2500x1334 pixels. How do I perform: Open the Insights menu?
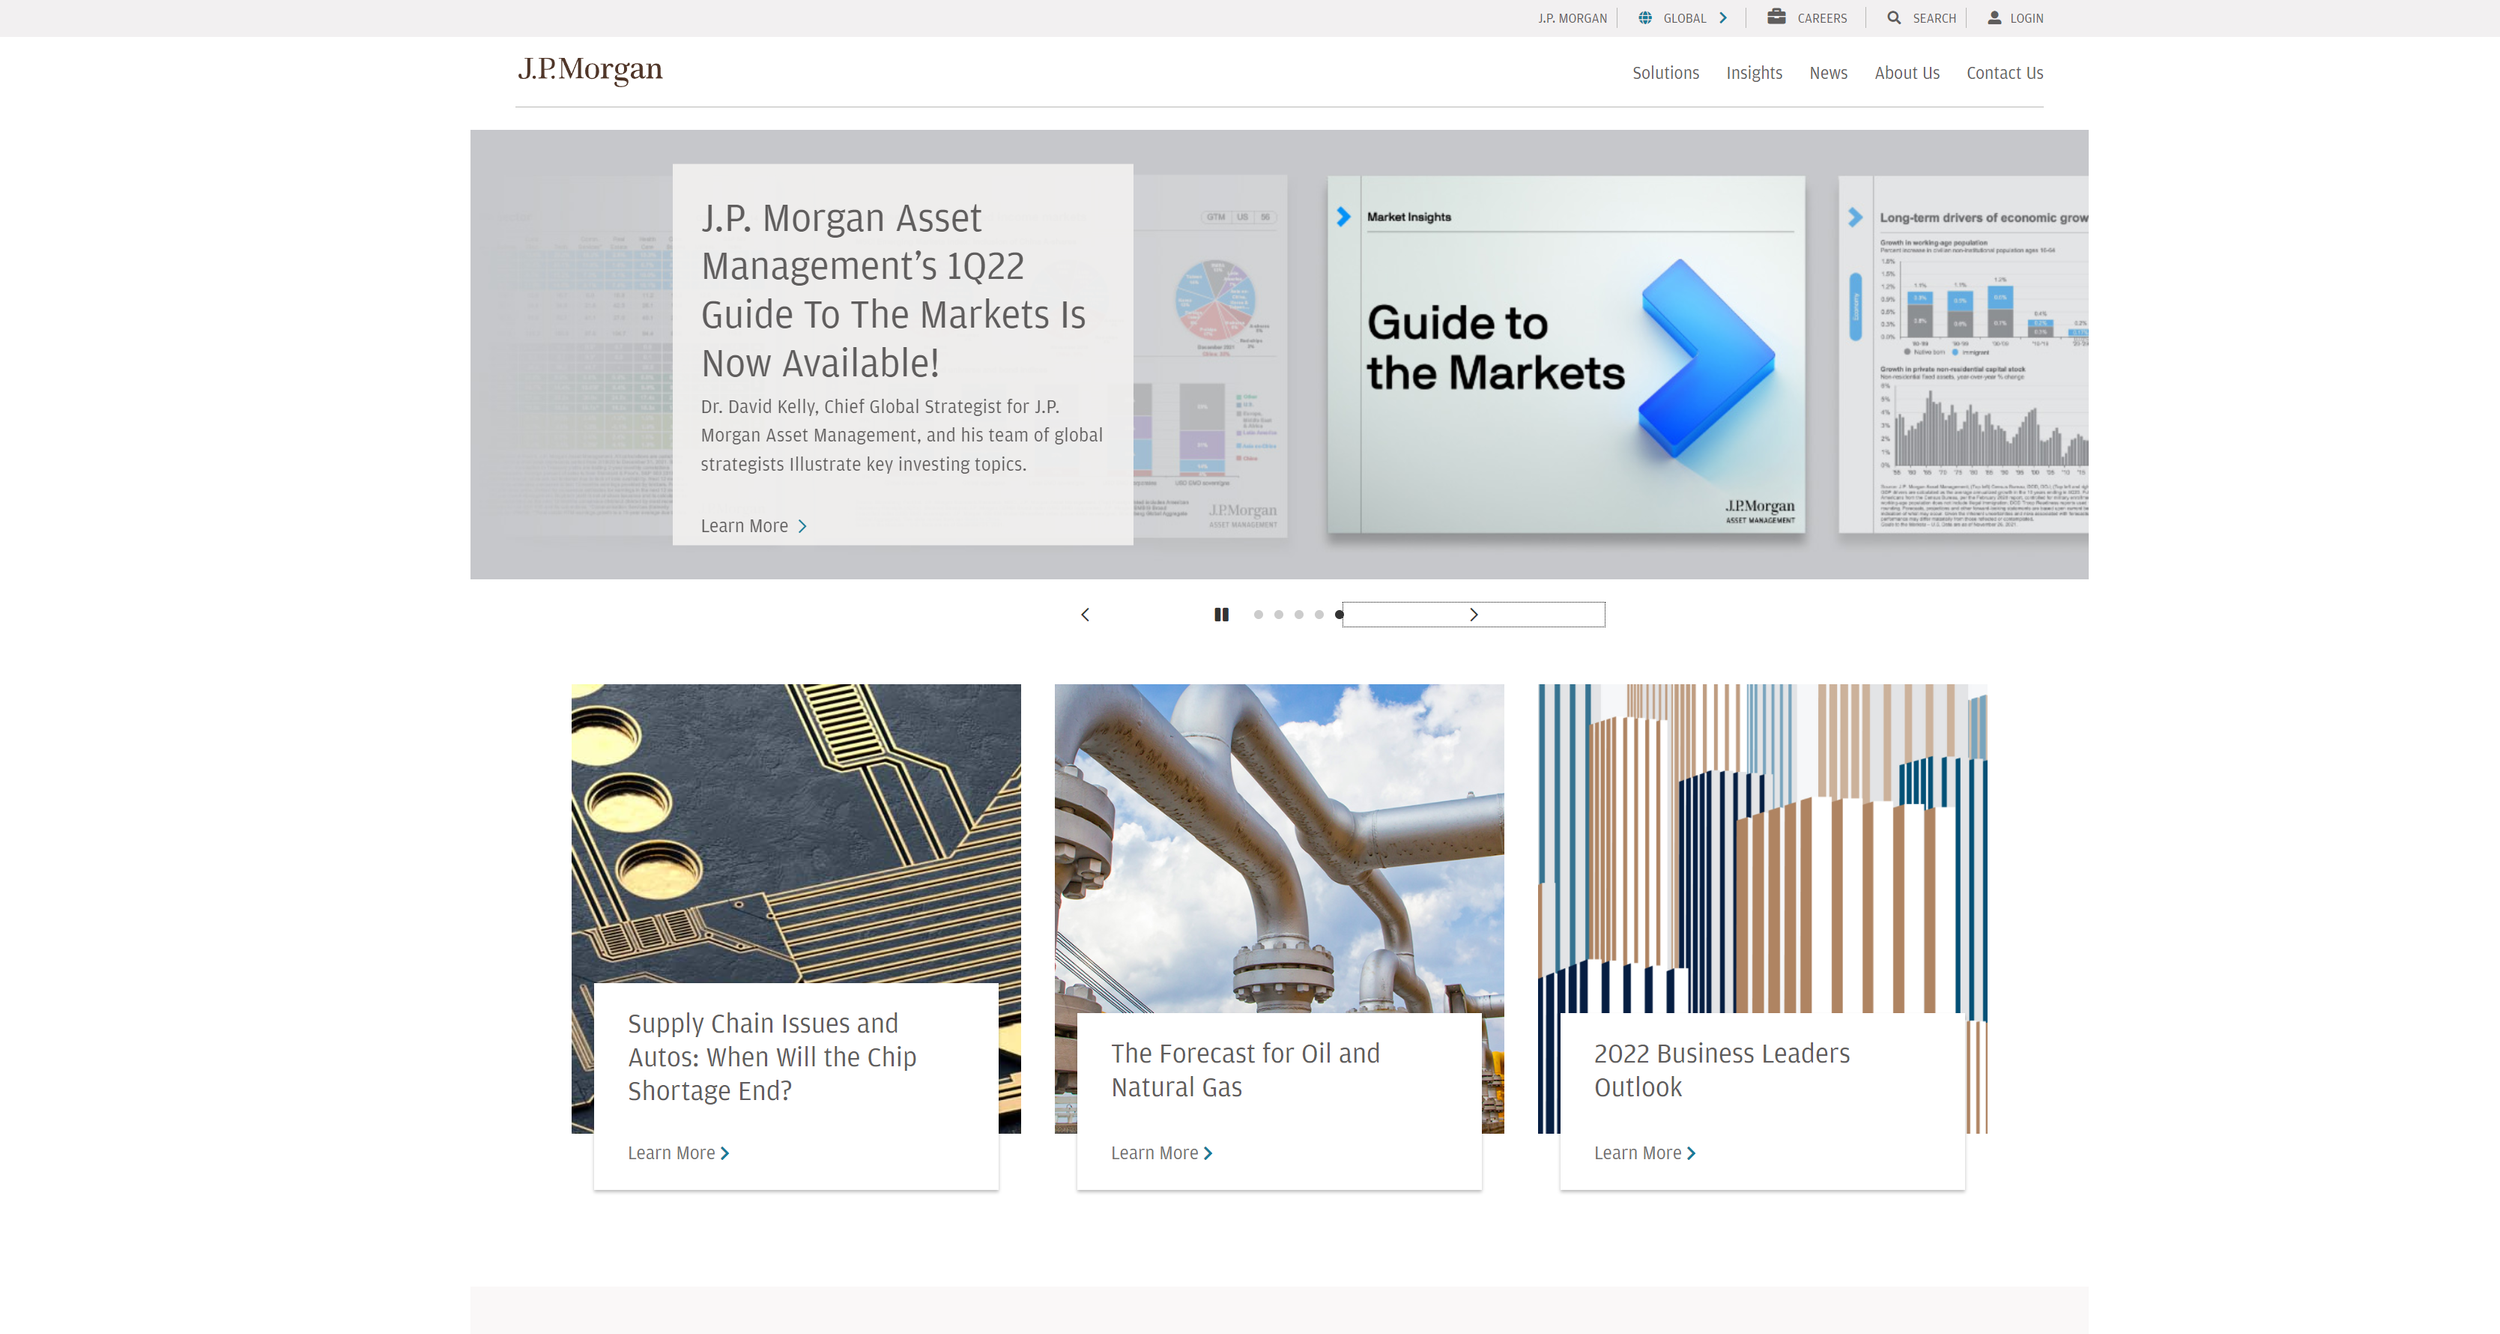1754,73
